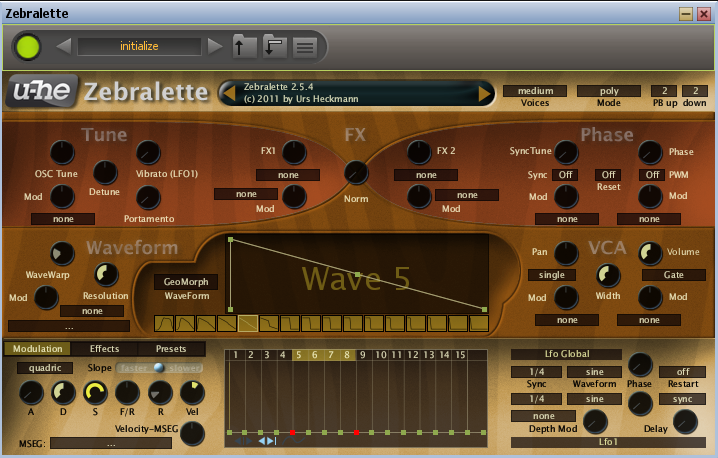The height and width of the screenshot is (458, 718).
Task: Click the u-he logo
Action: point(42,91)
